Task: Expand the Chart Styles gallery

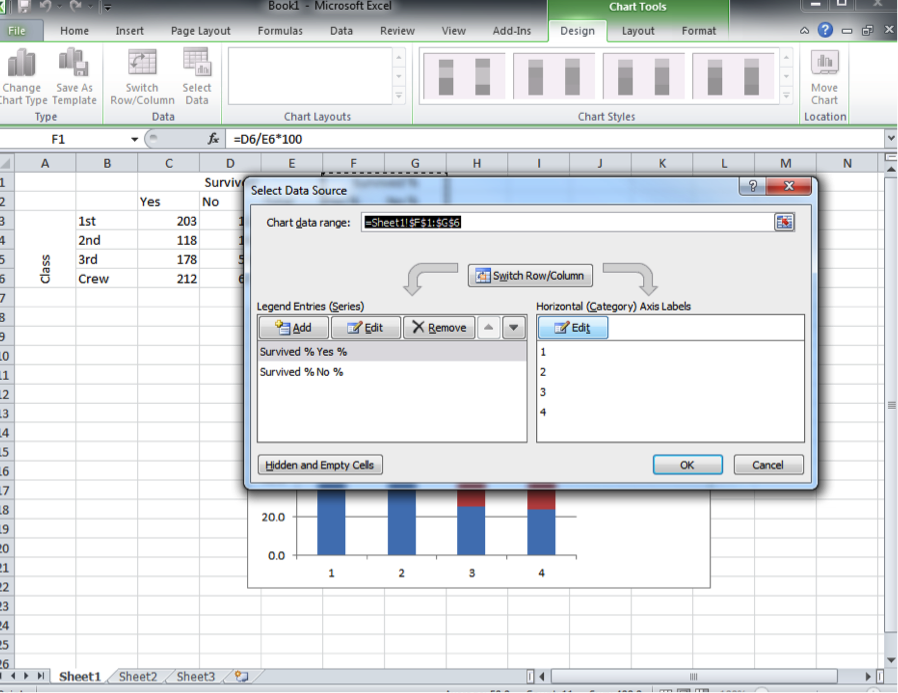Action: 789,96
